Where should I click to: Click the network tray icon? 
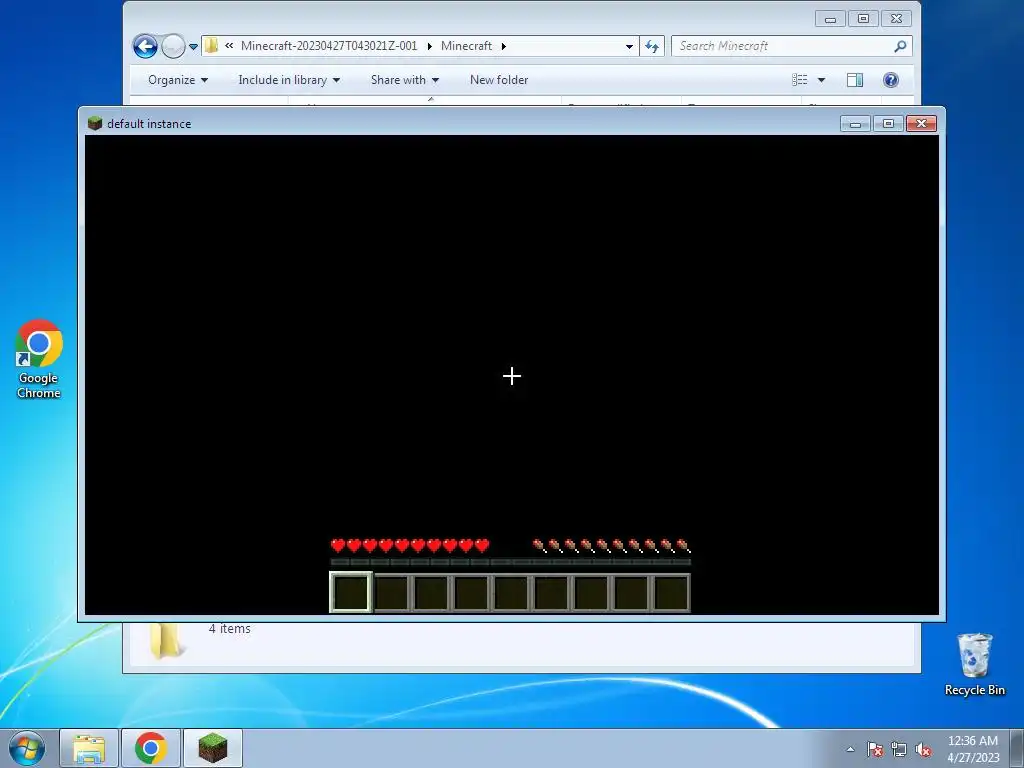[x=899, y=749]
